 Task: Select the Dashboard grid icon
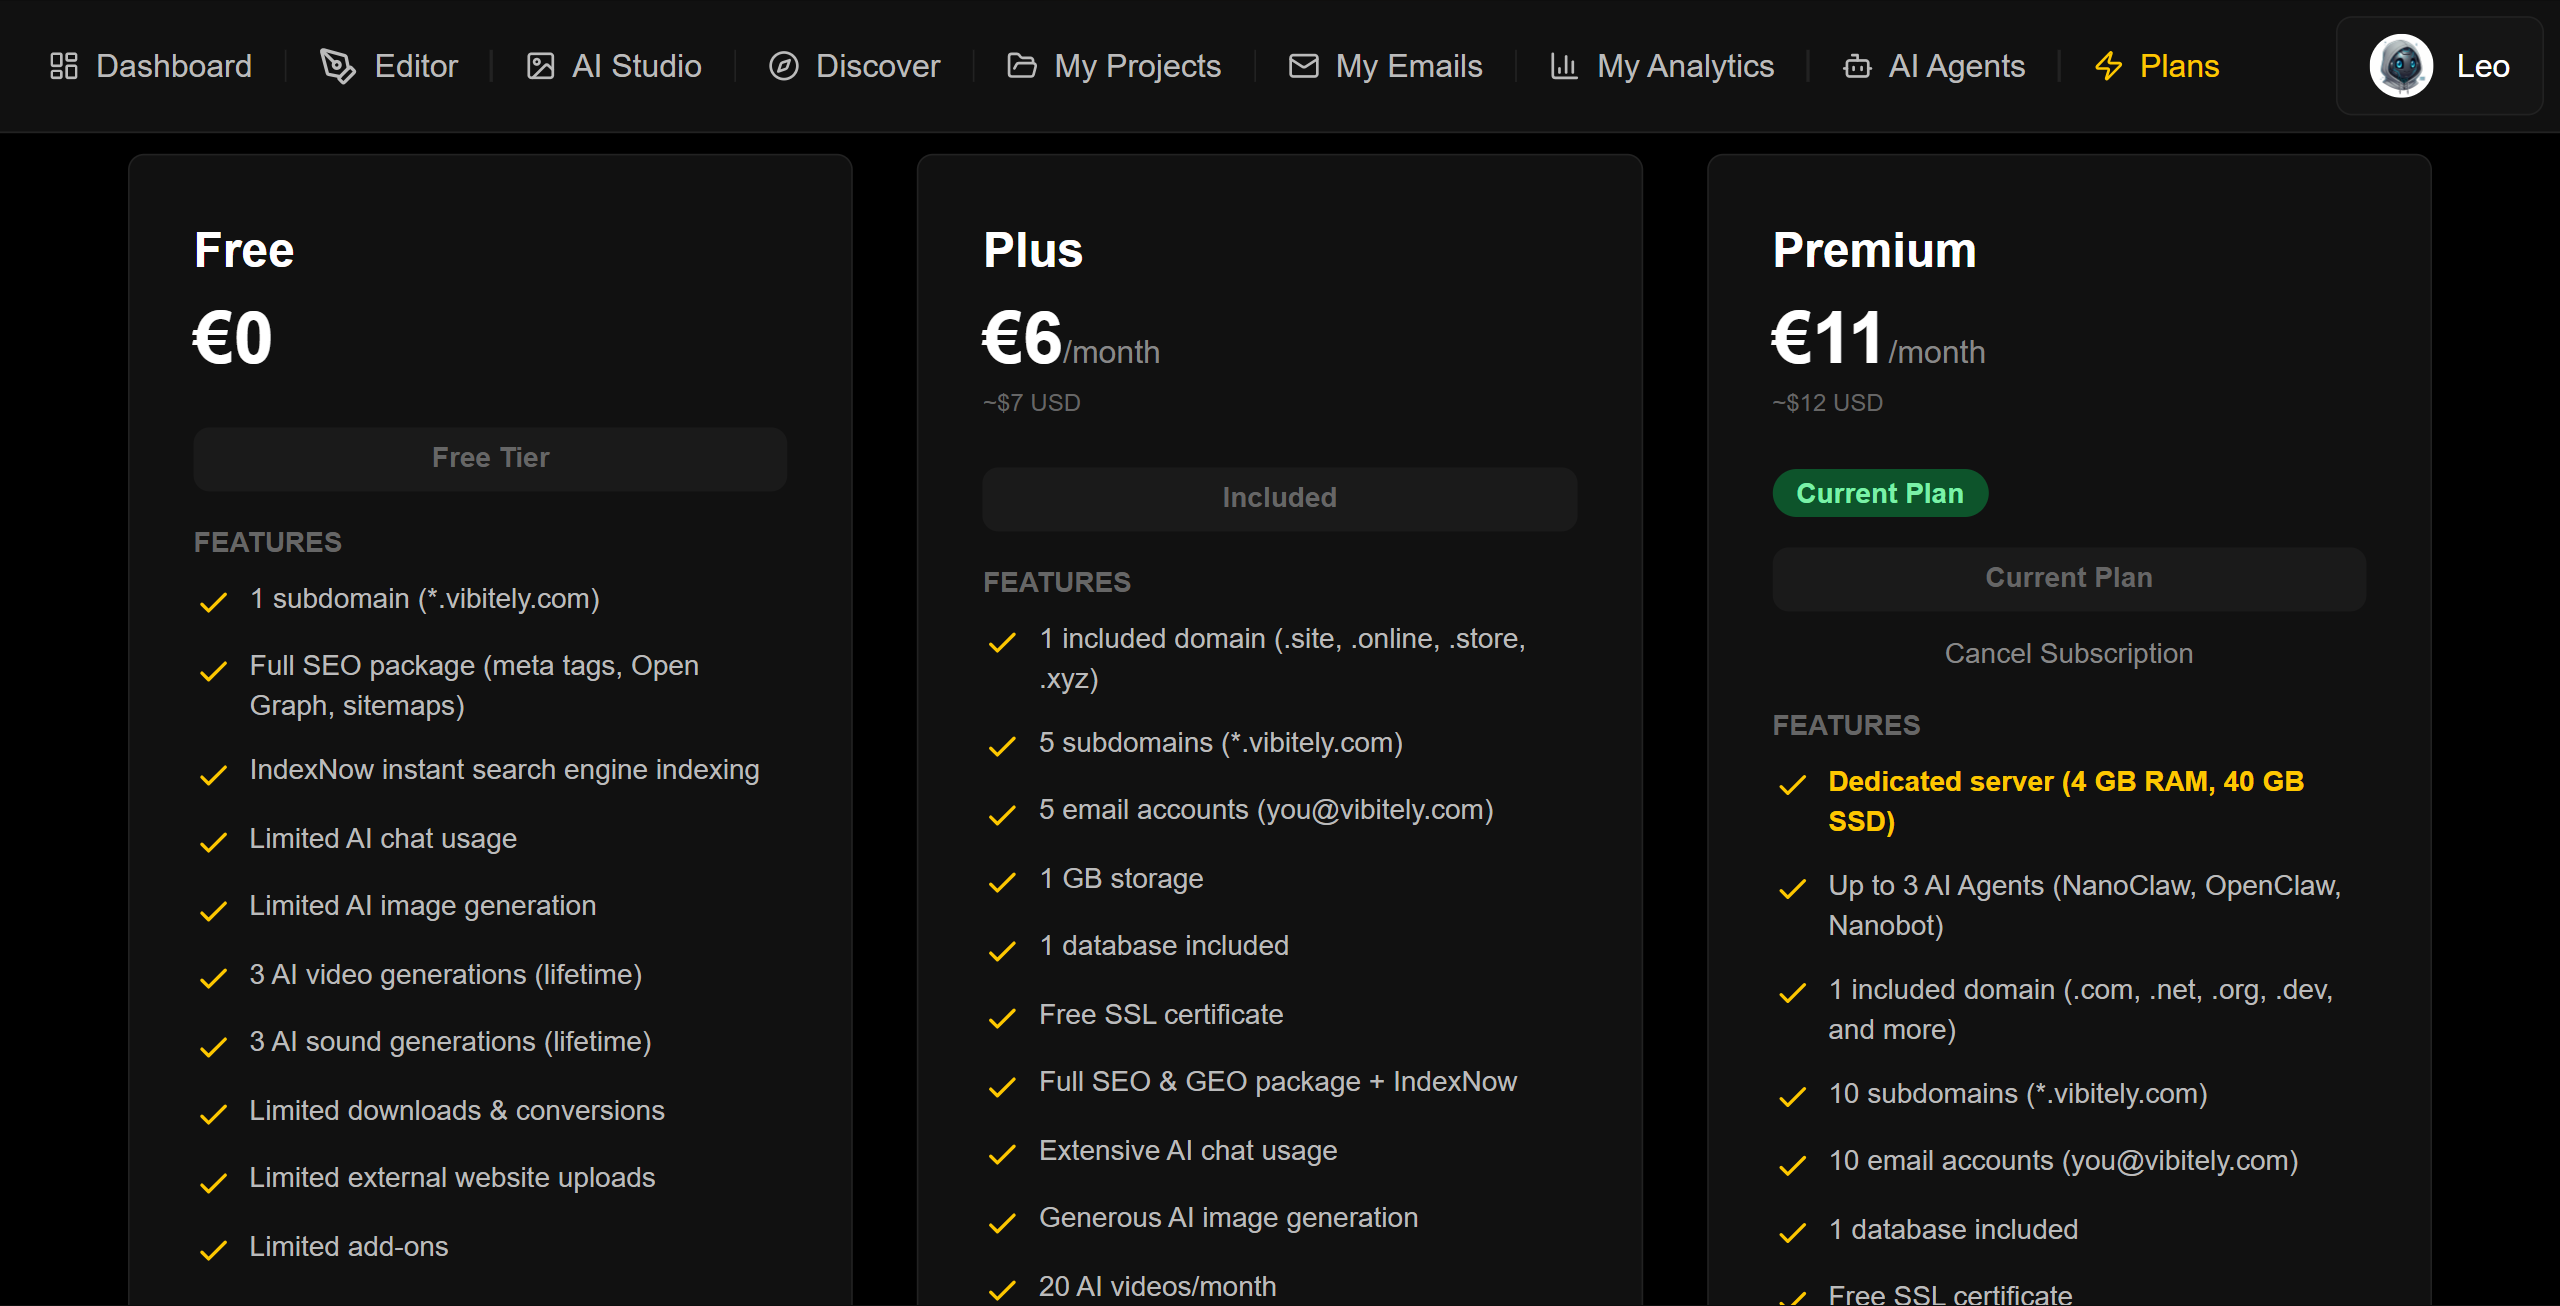click(63, 65)
